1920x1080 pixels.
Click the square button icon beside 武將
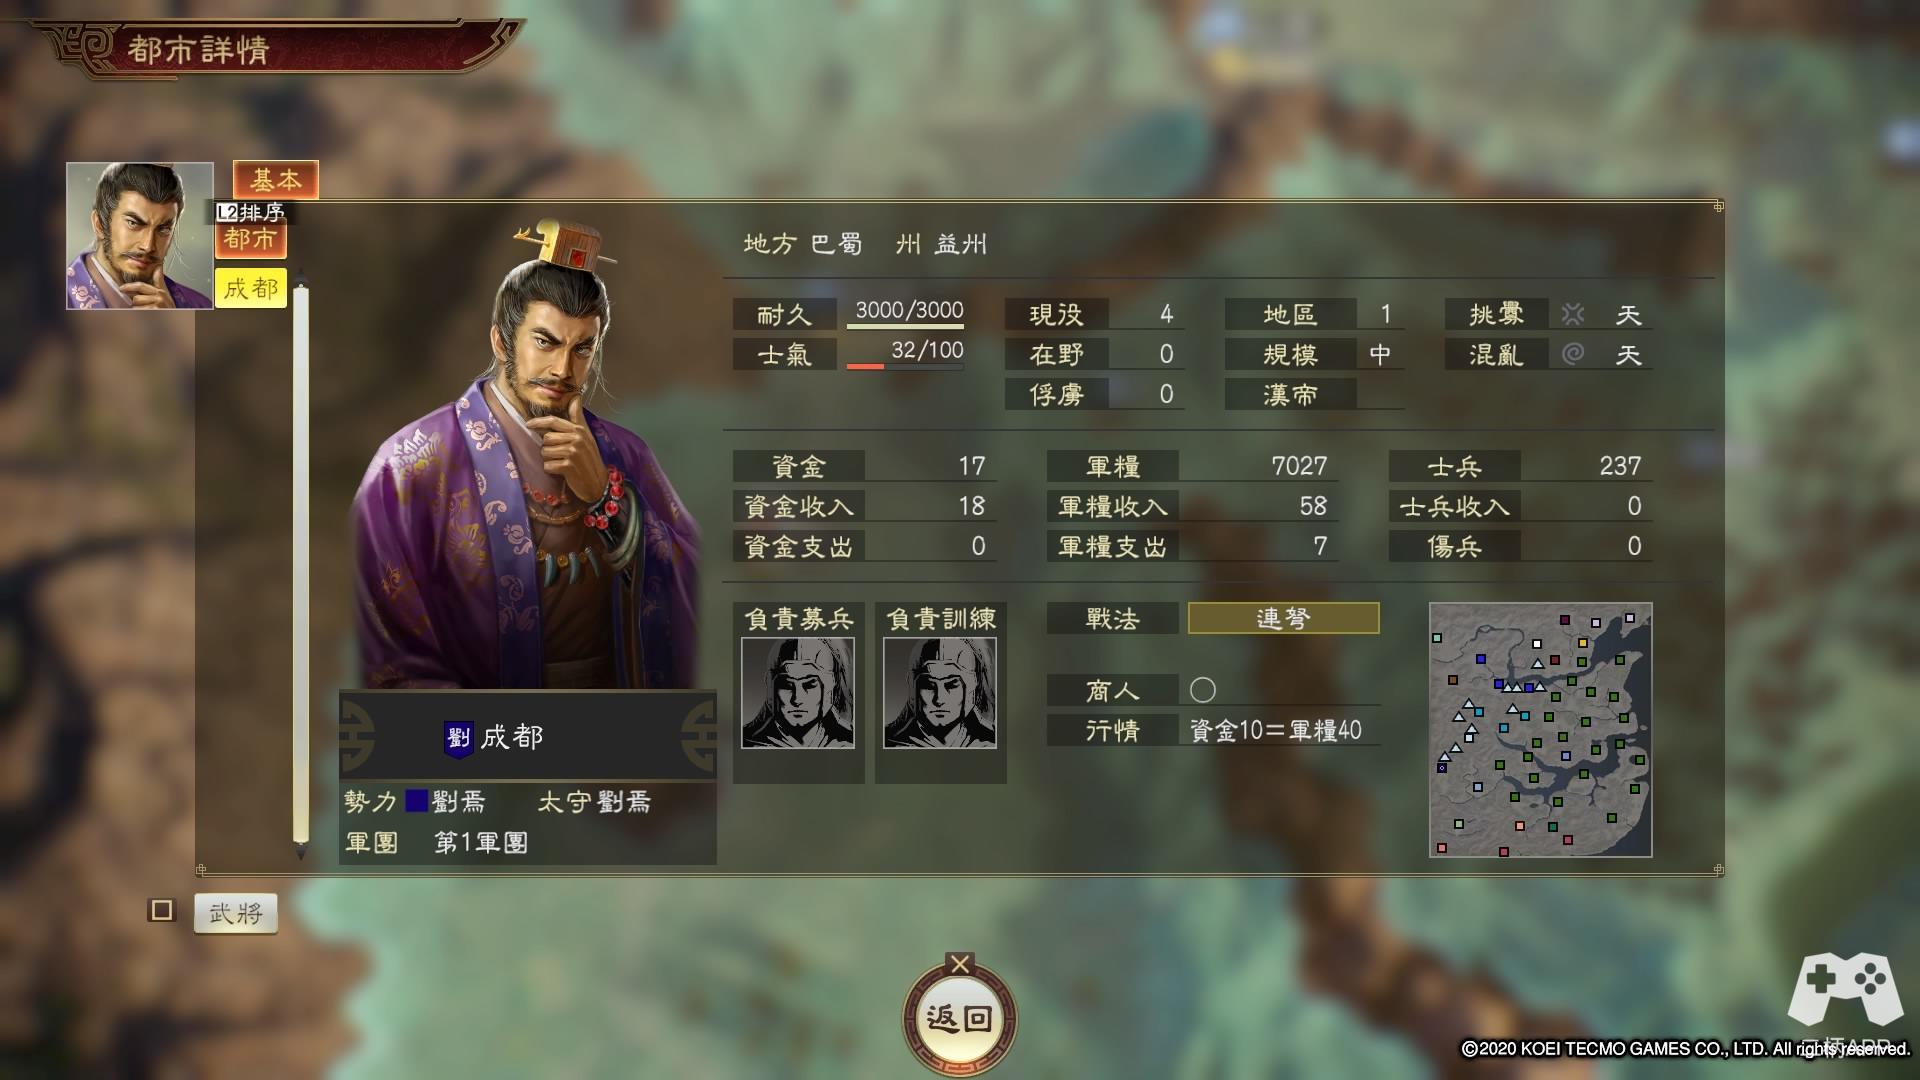pos(161,910)
